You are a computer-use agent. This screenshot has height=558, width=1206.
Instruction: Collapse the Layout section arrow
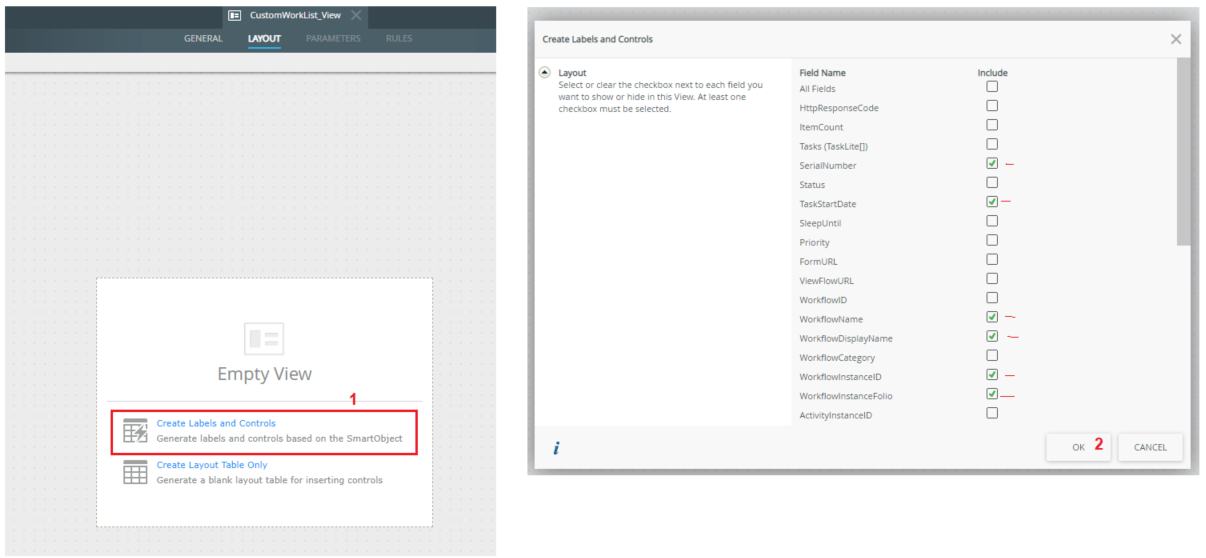coord(545,73)
